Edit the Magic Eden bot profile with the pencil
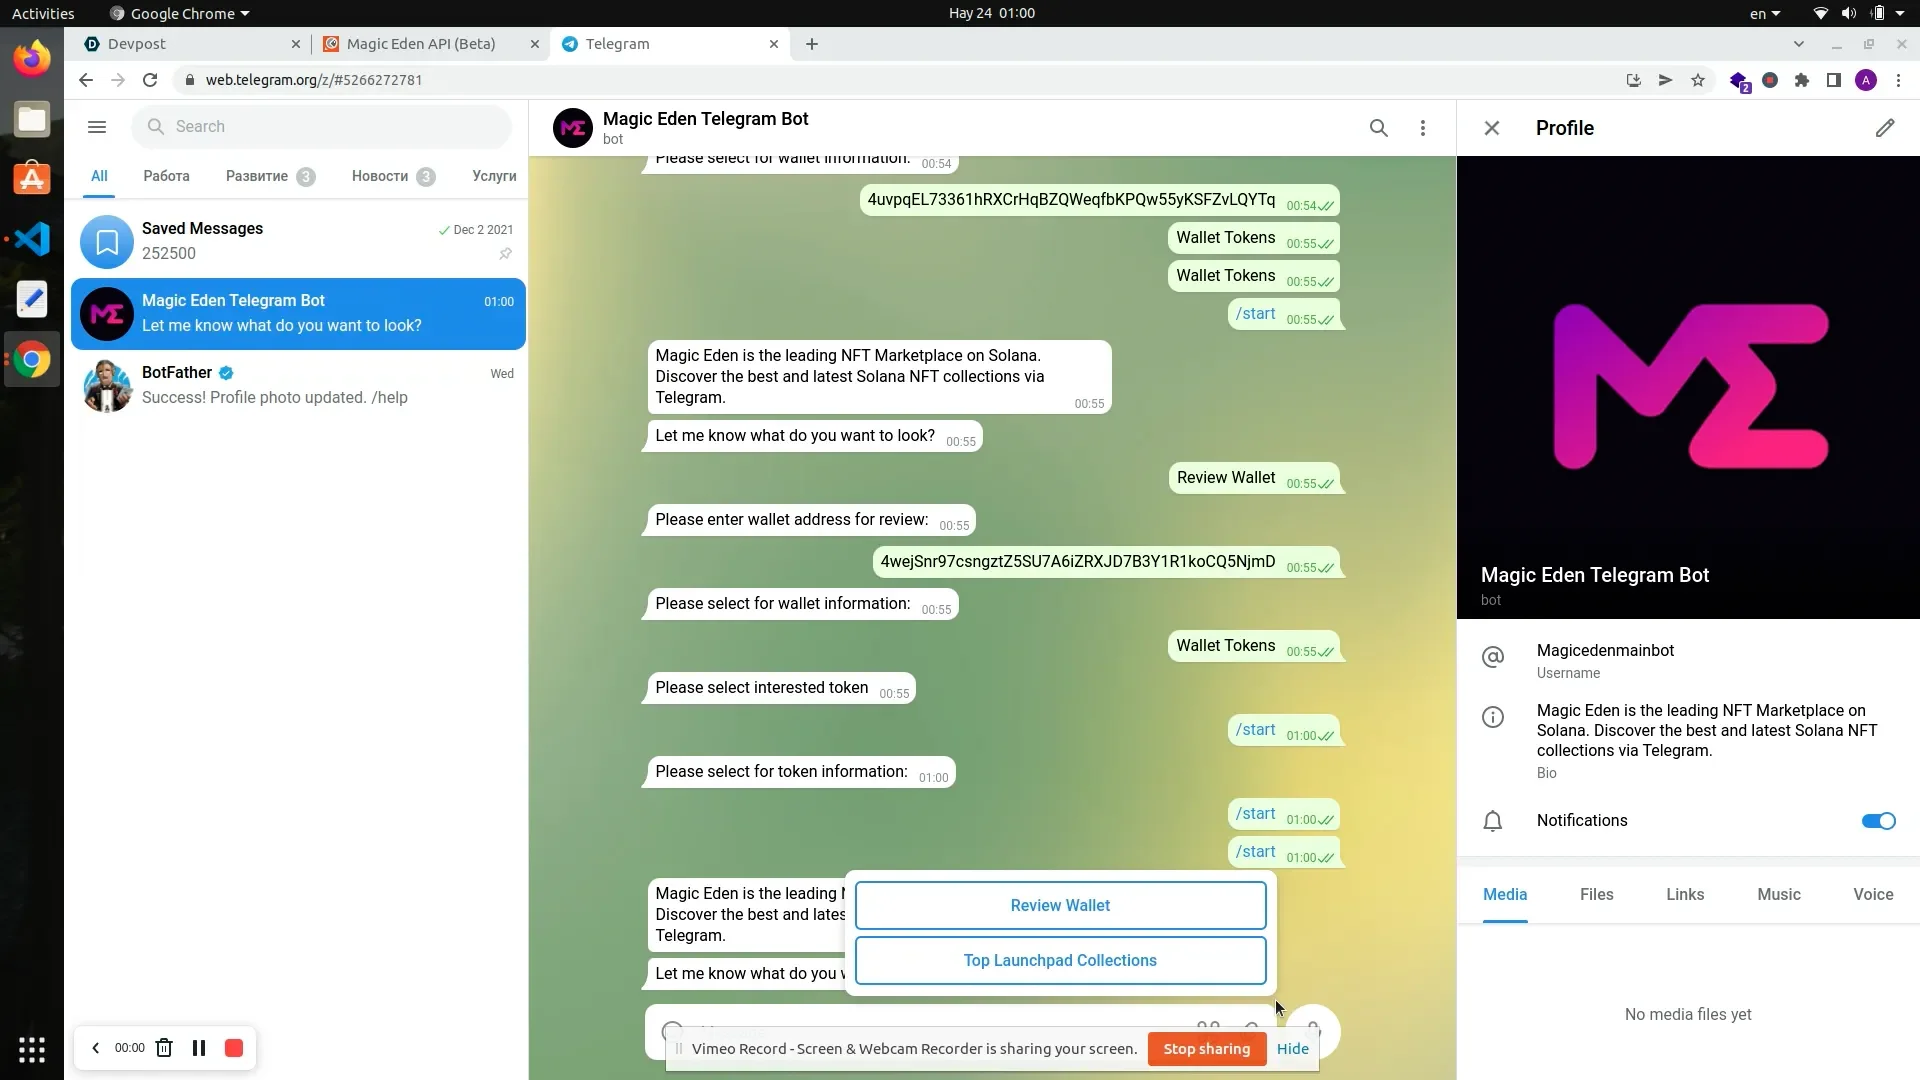This screenshot has height=1080, width=1920. point(1886,128)
